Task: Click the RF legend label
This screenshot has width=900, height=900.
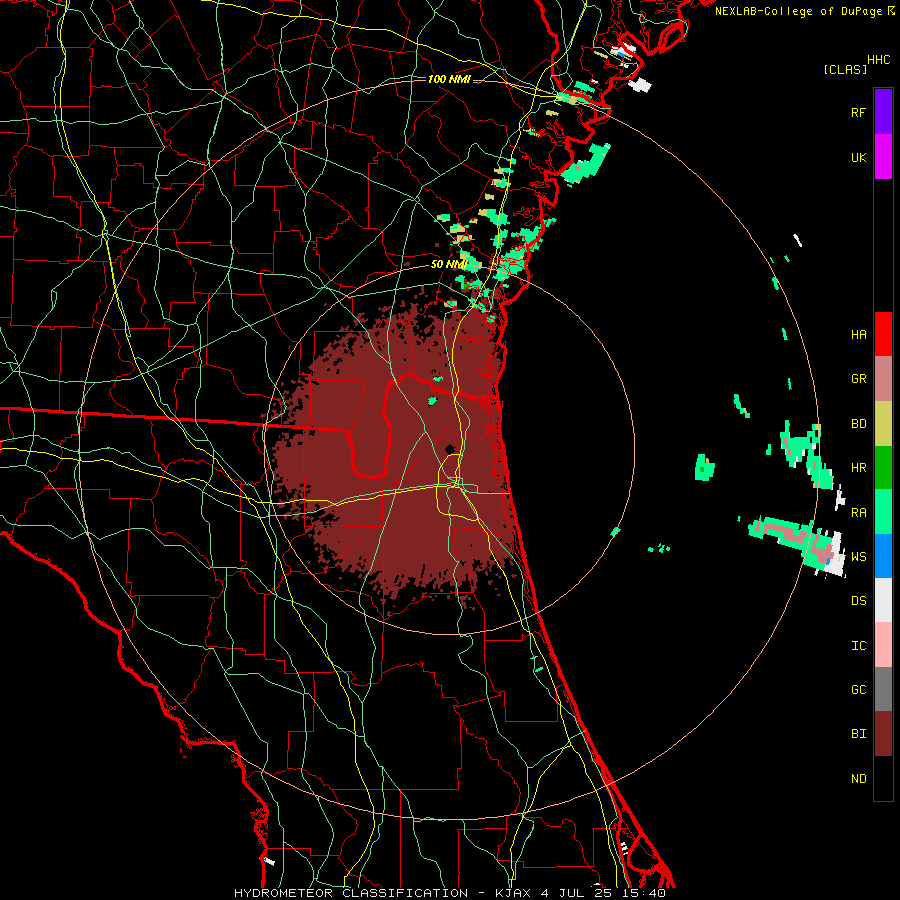Action: tap(858, 112)
